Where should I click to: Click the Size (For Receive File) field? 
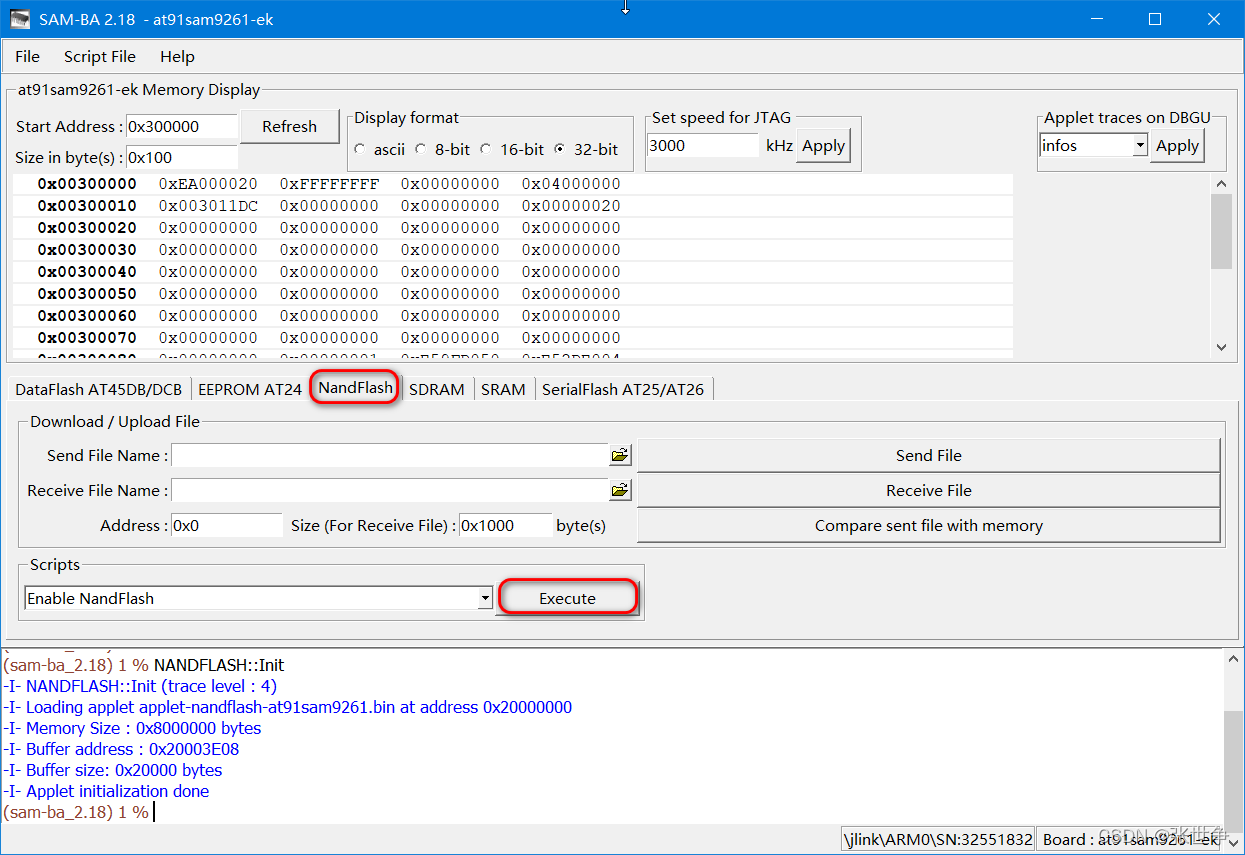(505, 526)
